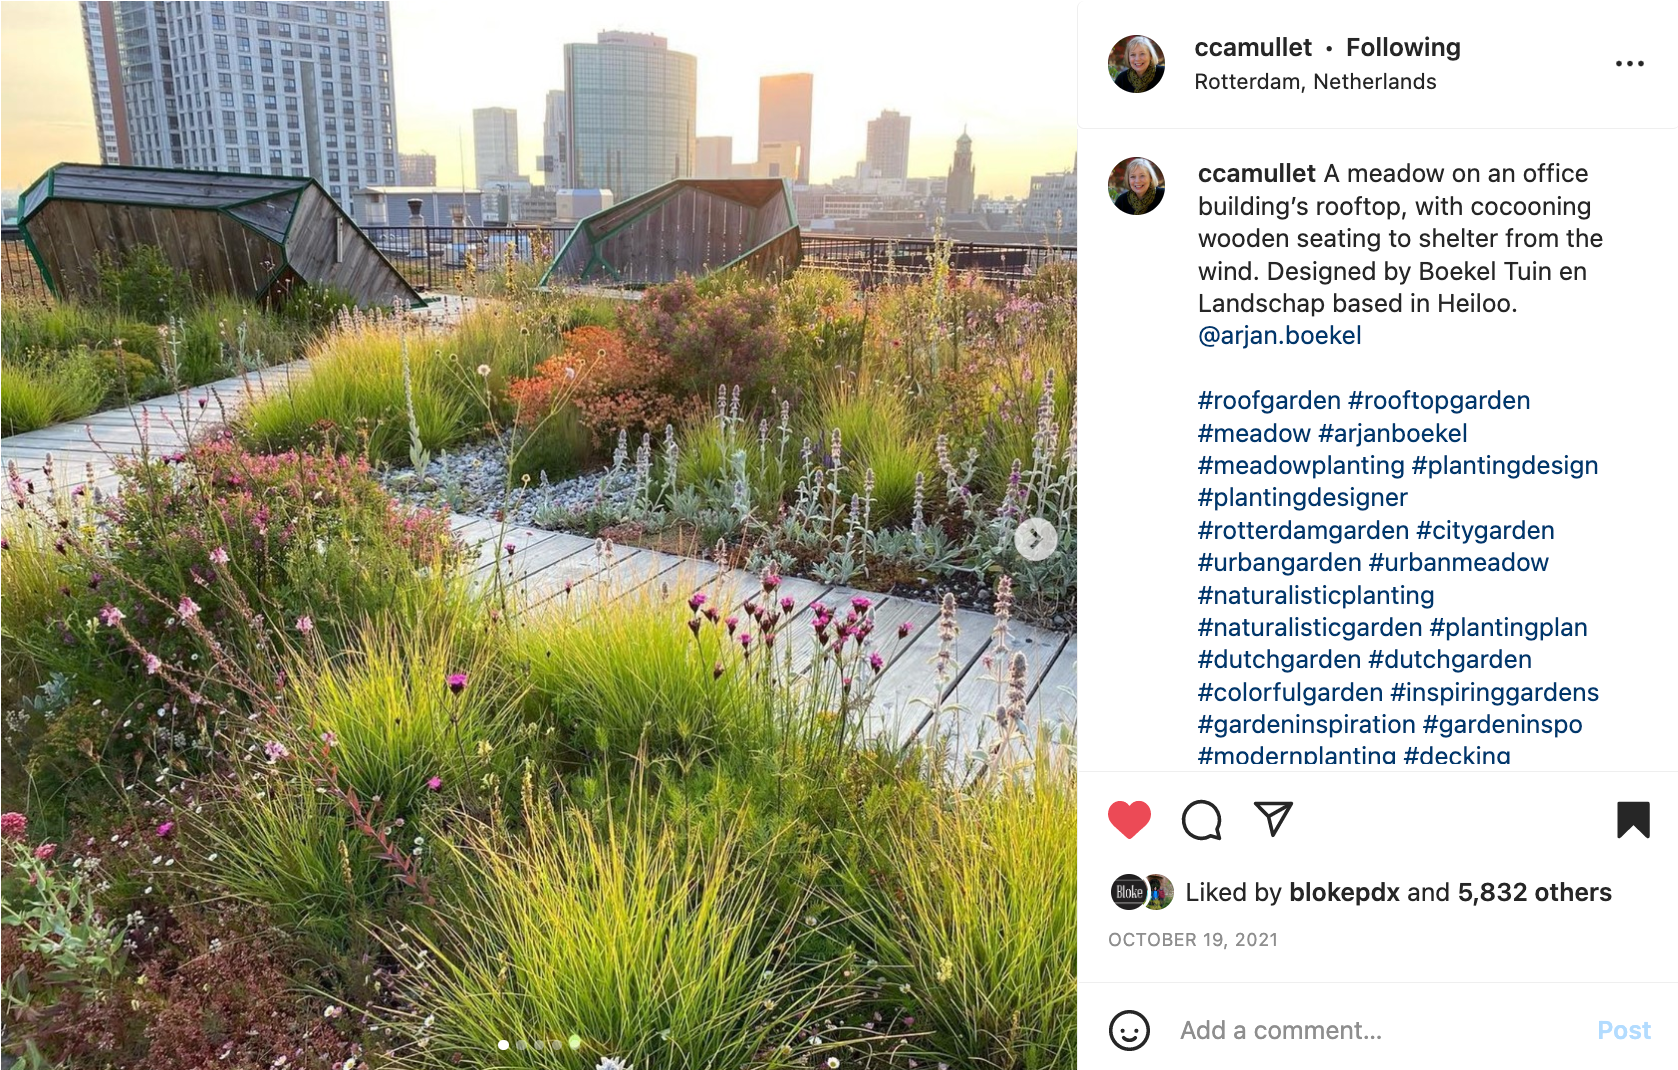1678x1070 pixels.
Task: Open the #urbanmeadow hashtag
Action: [1458, 563]
